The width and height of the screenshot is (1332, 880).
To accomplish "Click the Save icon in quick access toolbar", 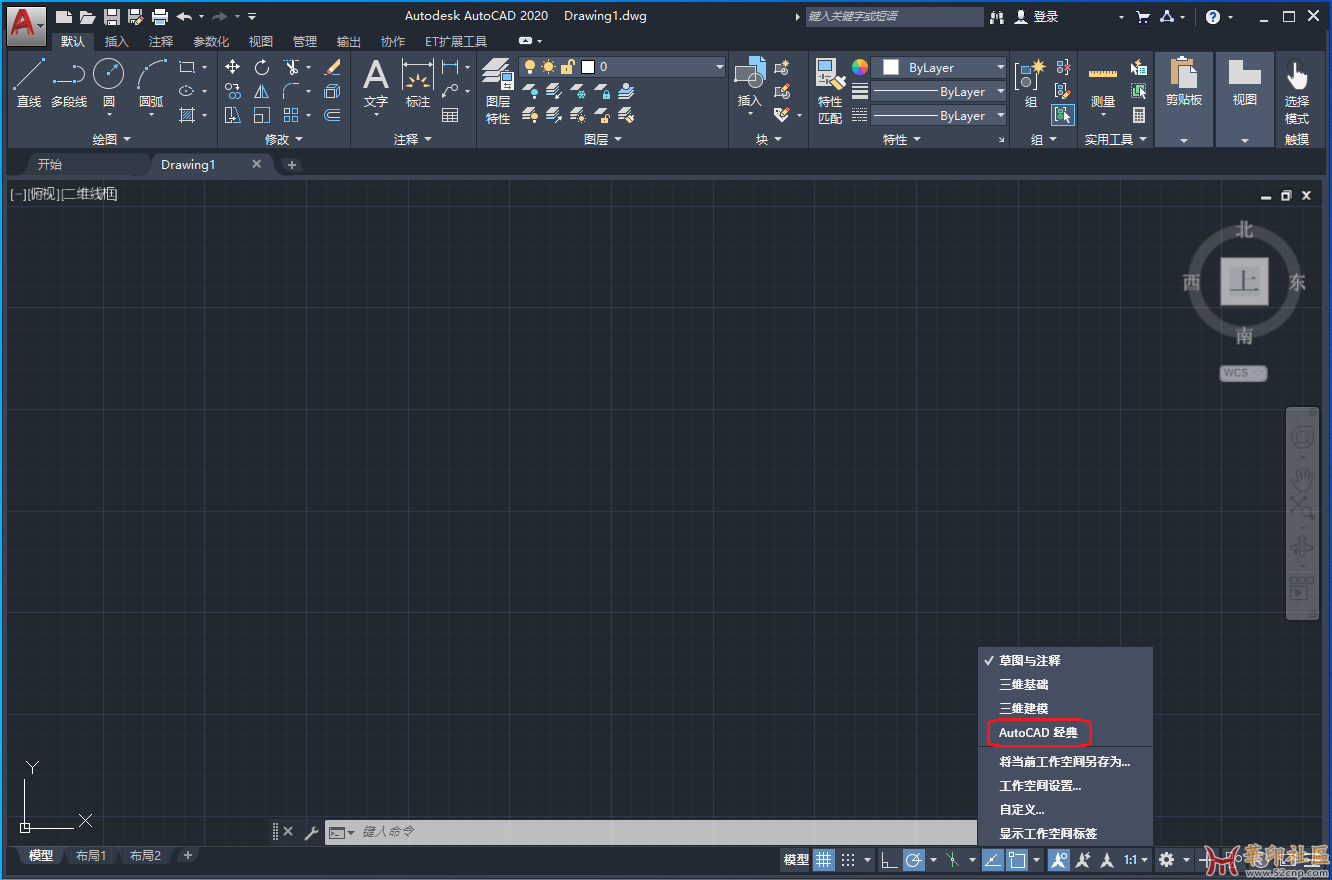I will (x=112, y=16).
